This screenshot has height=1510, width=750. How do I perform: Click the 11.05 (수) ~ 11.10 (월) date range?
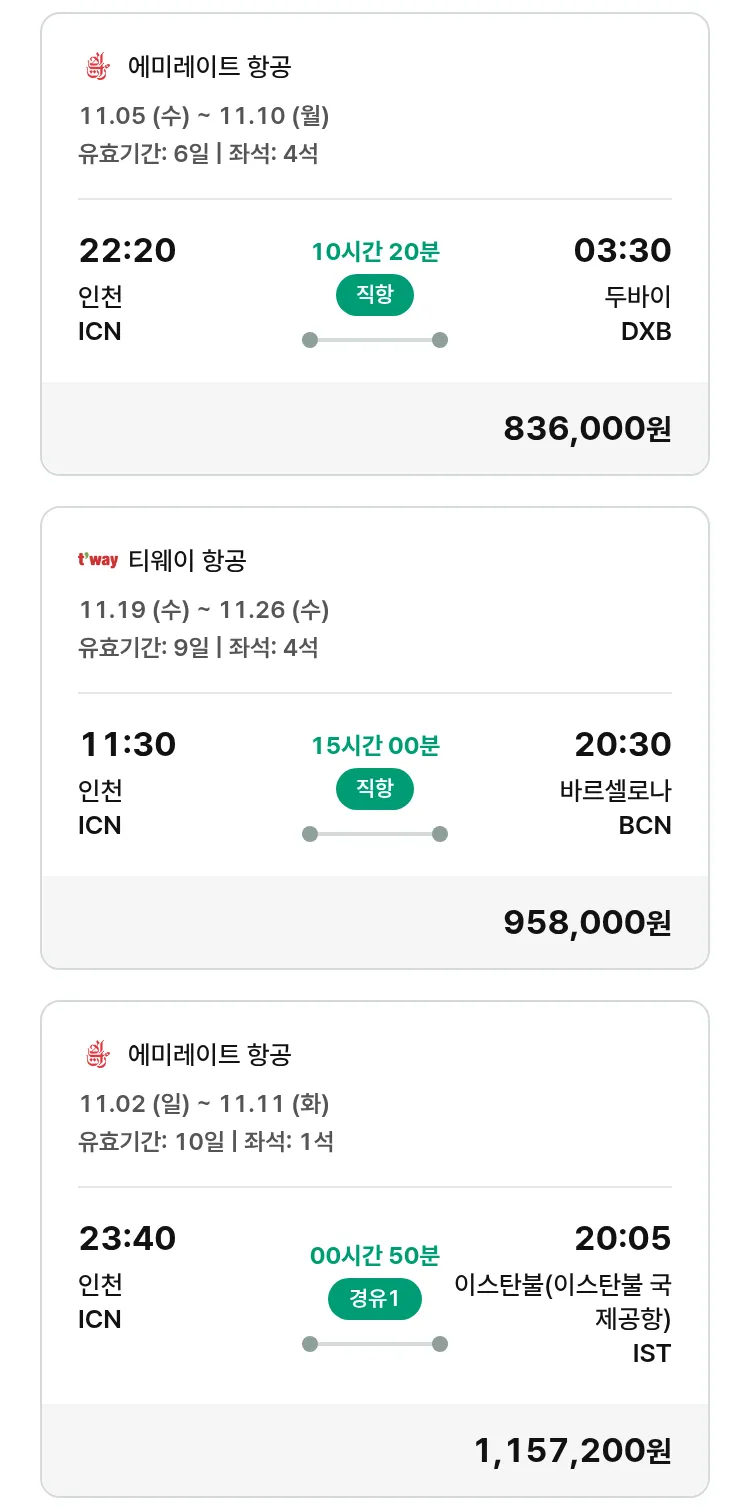point(204,116)
